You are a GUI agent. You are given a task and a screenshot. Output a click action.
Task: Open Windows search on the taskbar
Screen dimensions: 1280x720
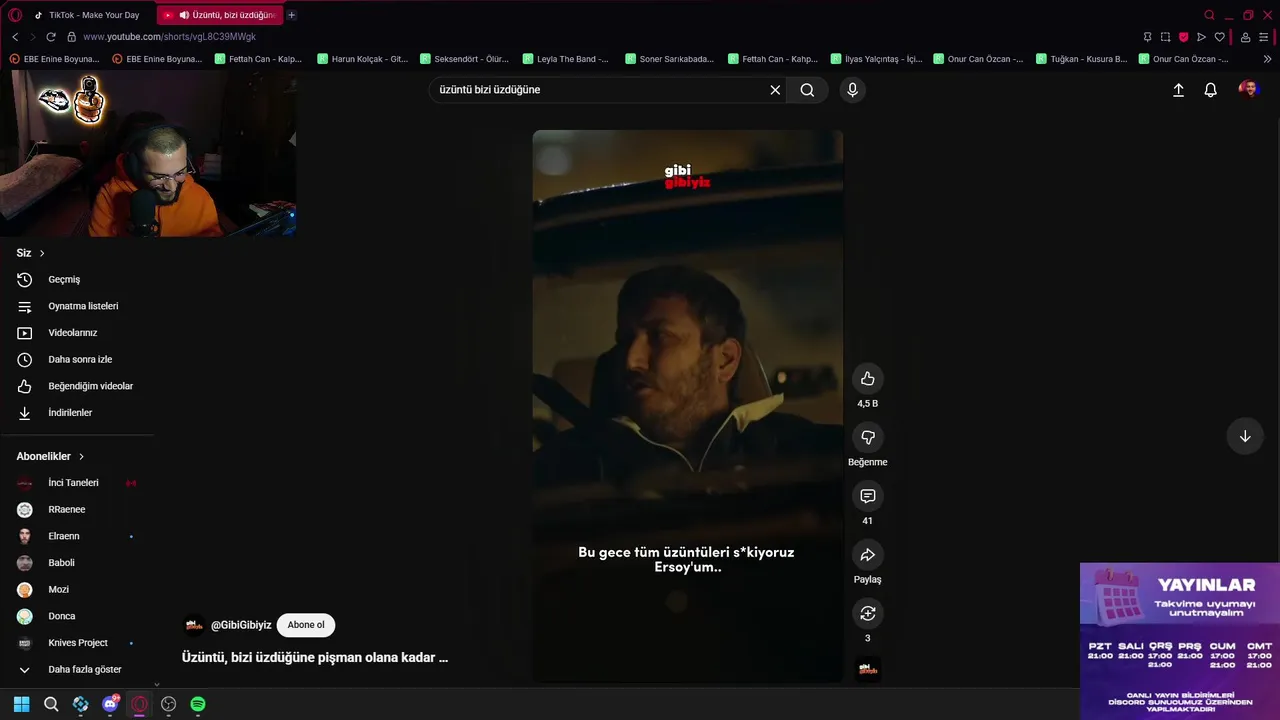51,704
